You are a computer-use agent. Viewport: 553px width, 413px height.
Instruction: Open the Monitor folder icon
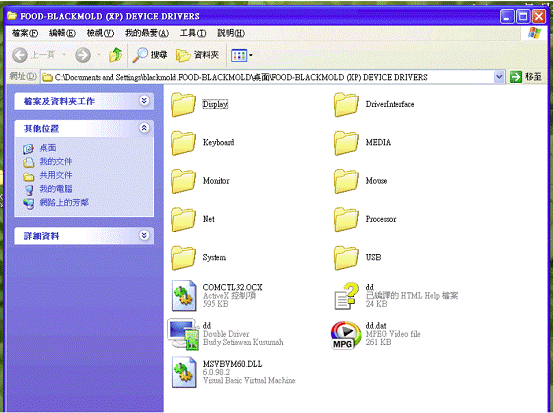183,181
